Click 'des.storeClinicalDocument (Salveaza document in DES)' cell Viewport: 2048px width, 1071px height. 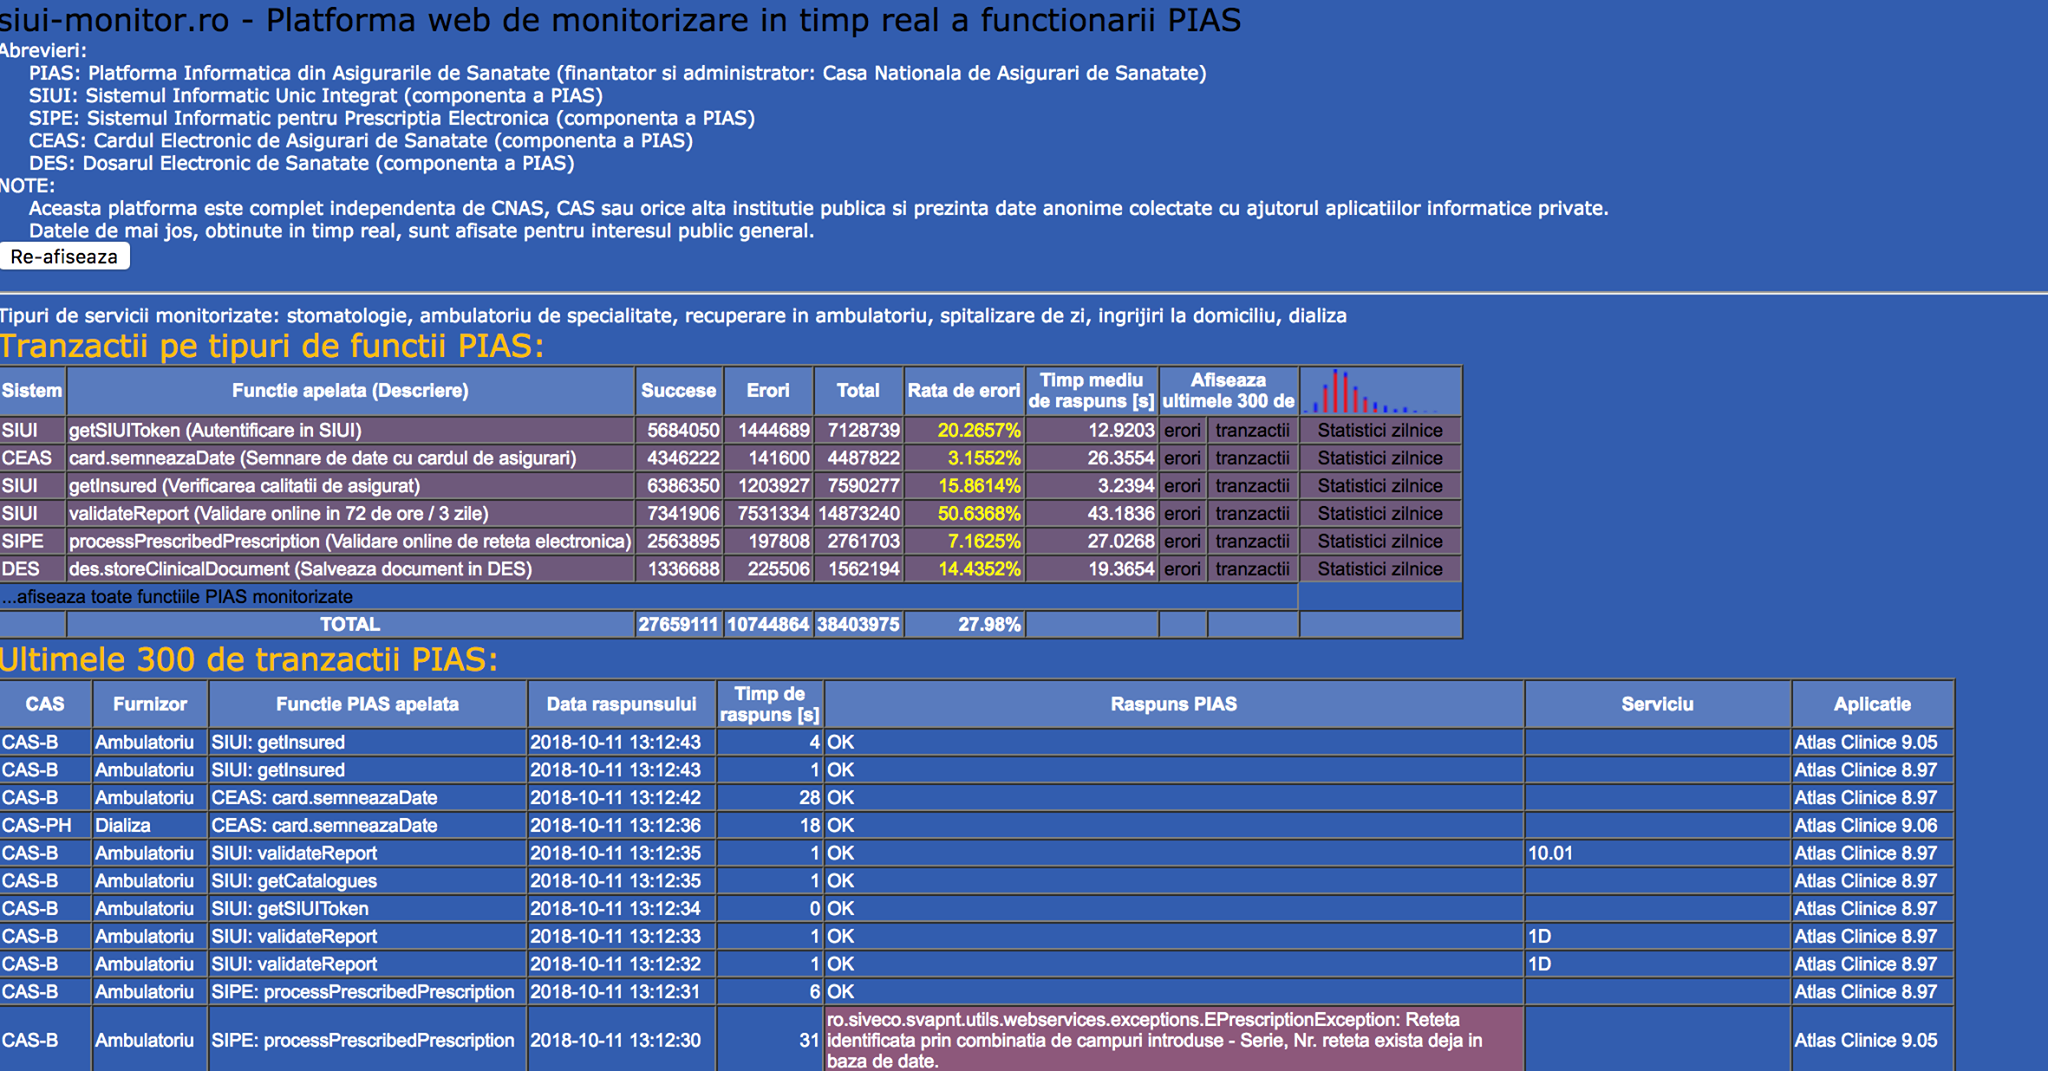350,569
